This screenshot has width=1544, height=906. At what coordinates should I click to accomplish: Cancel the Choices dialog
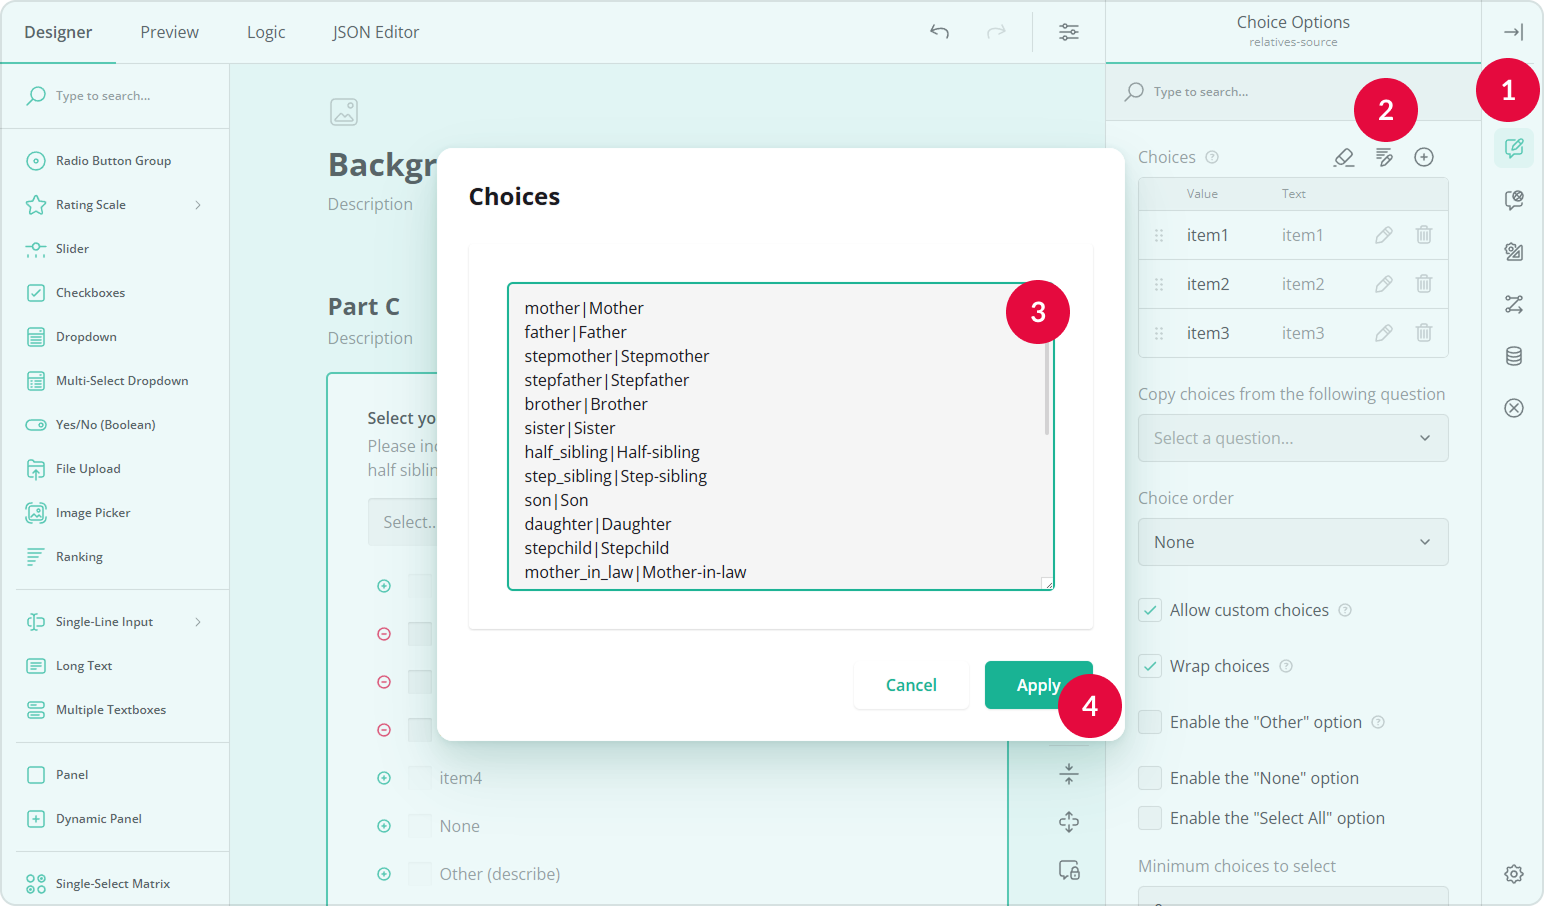pos(910,685)
